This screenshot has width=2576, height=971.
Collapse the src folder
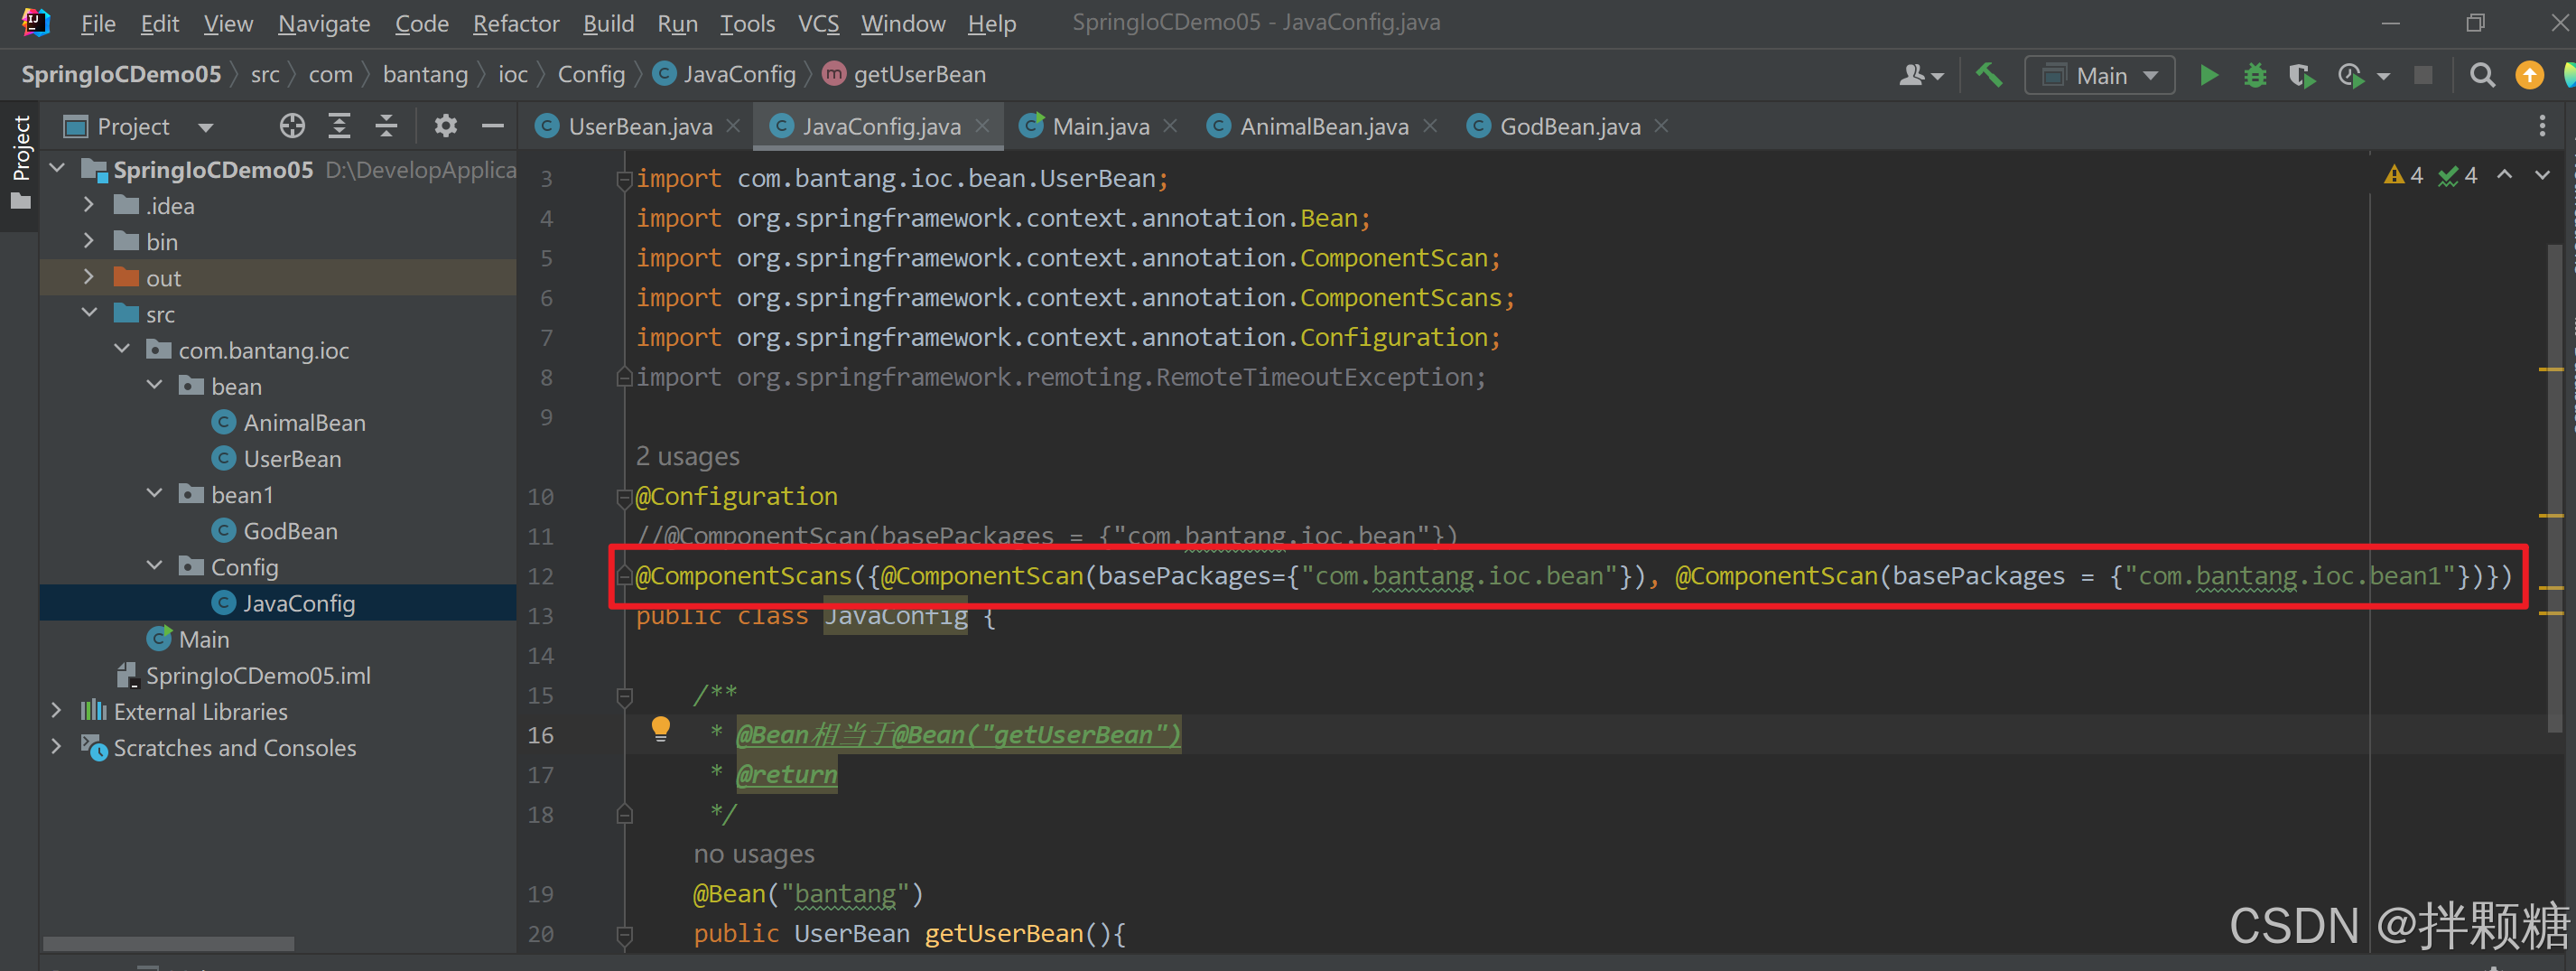click(x=90, y=313)
